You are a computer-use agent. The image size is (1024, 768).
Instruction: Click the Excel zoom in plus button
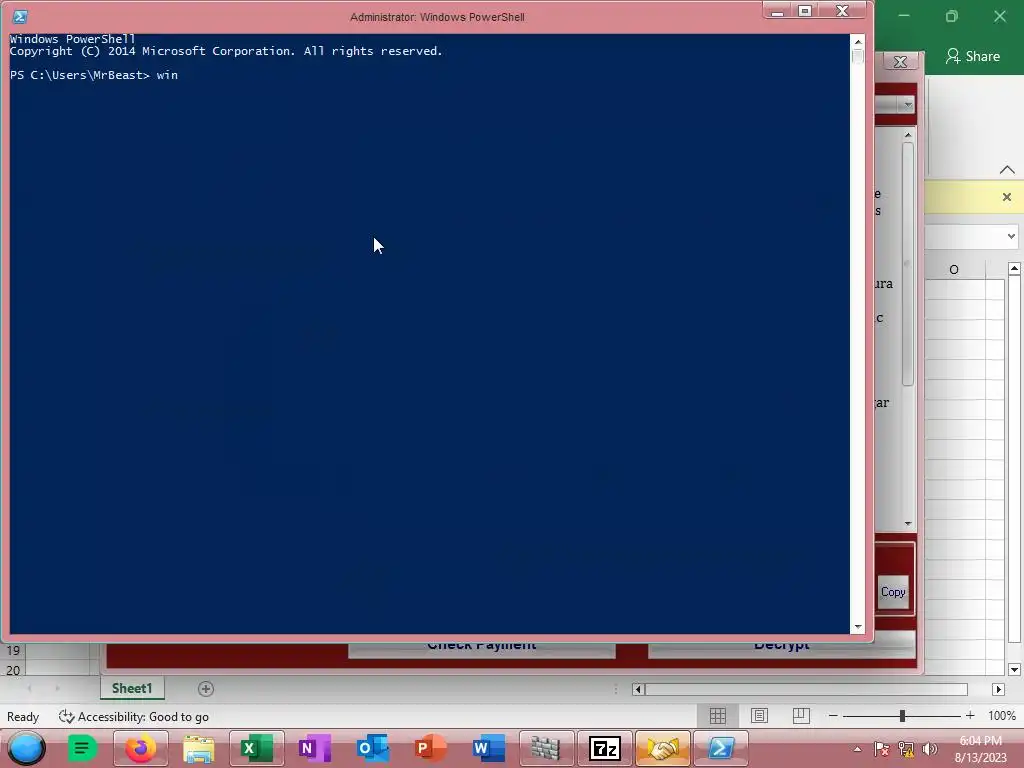[x=970, y=716]
